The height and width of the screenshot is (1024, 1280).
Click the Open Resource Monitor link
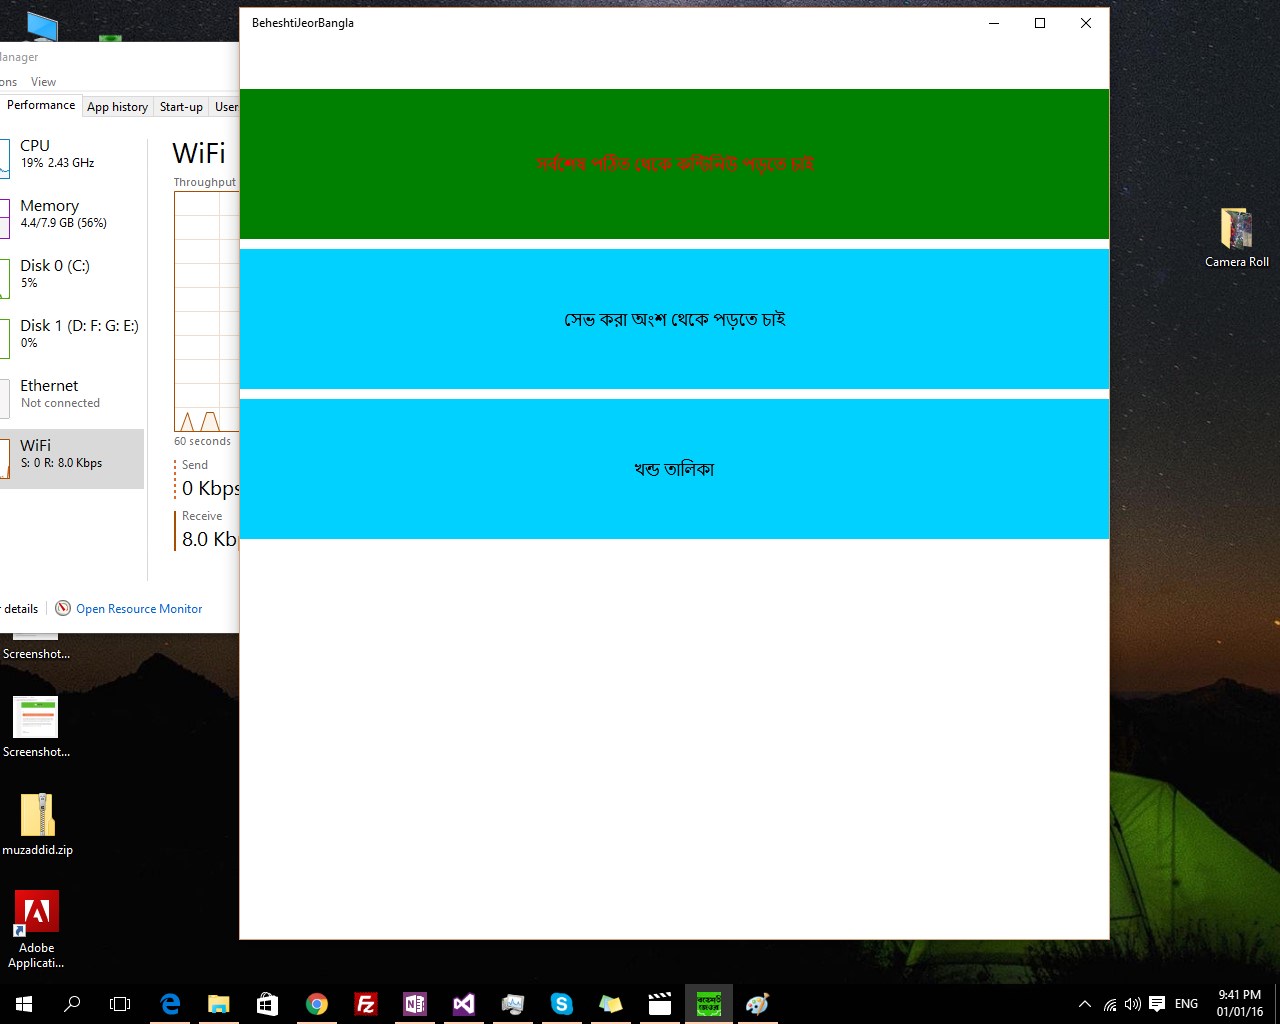pos(139,609)
